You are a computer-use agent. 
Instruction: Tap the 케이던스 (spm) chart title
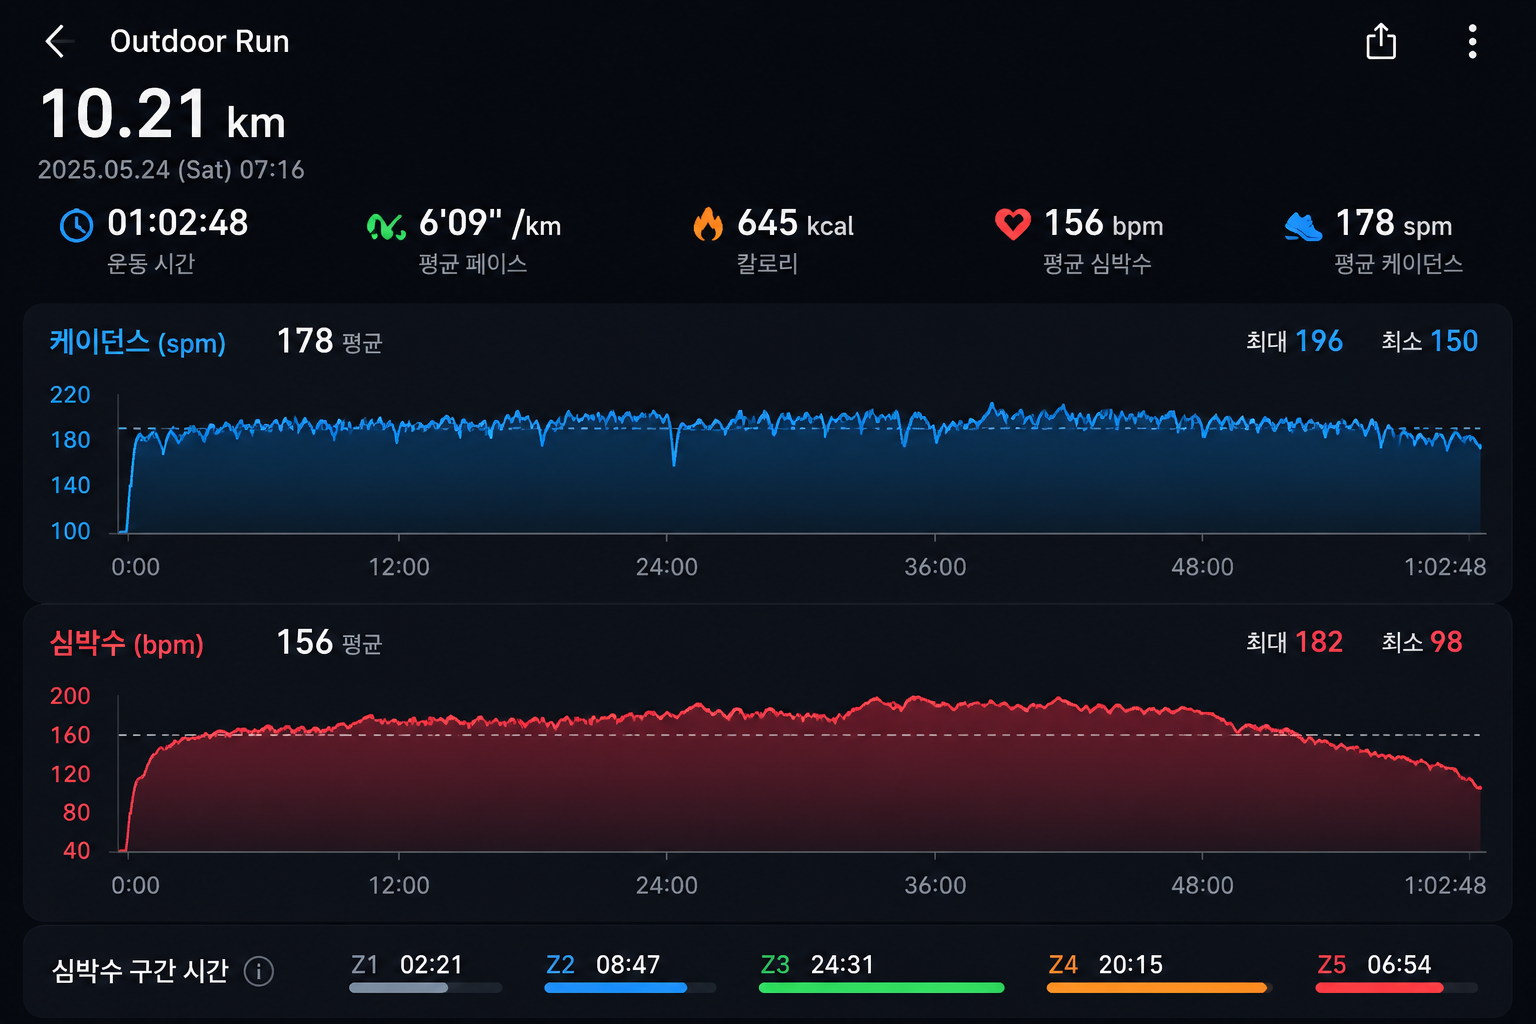(x=138, y=342)
